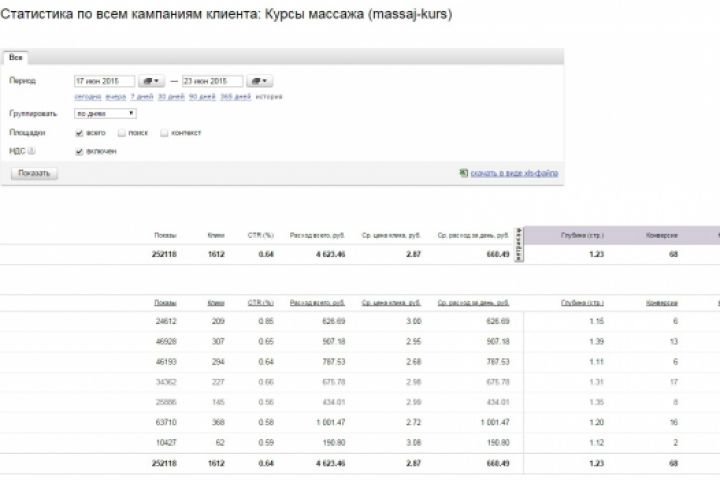Click the depth value 1.12
The width and height of the screenshot is (720, 480).
click(596, 442)
